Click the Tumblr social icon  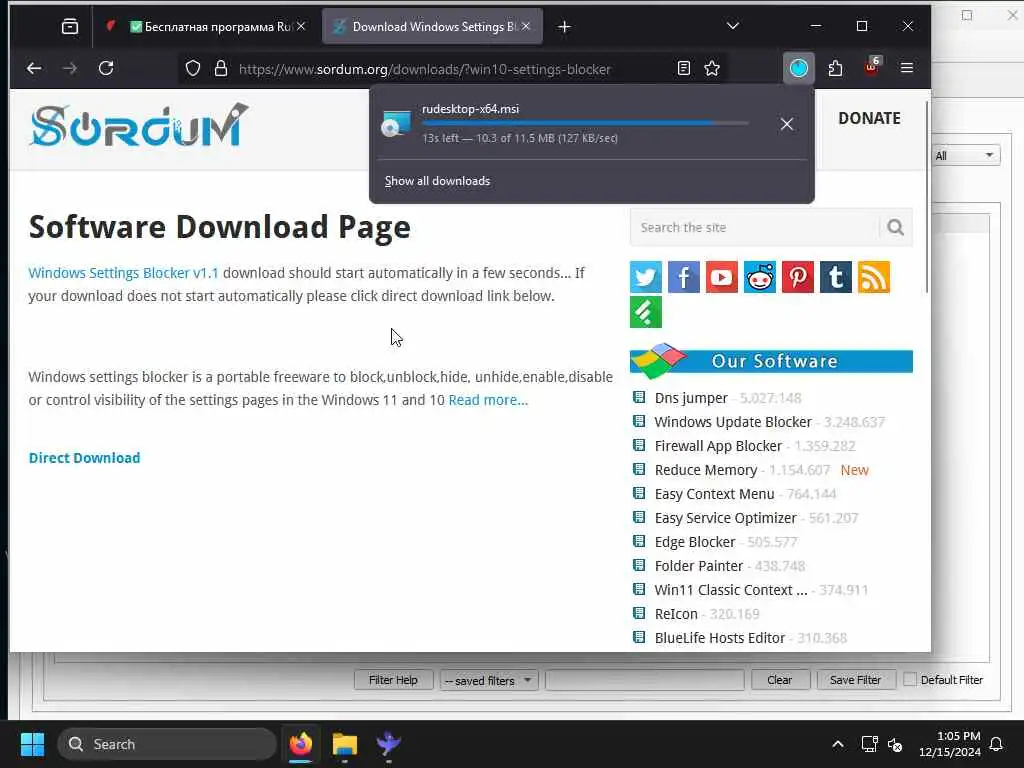[836, 277]
